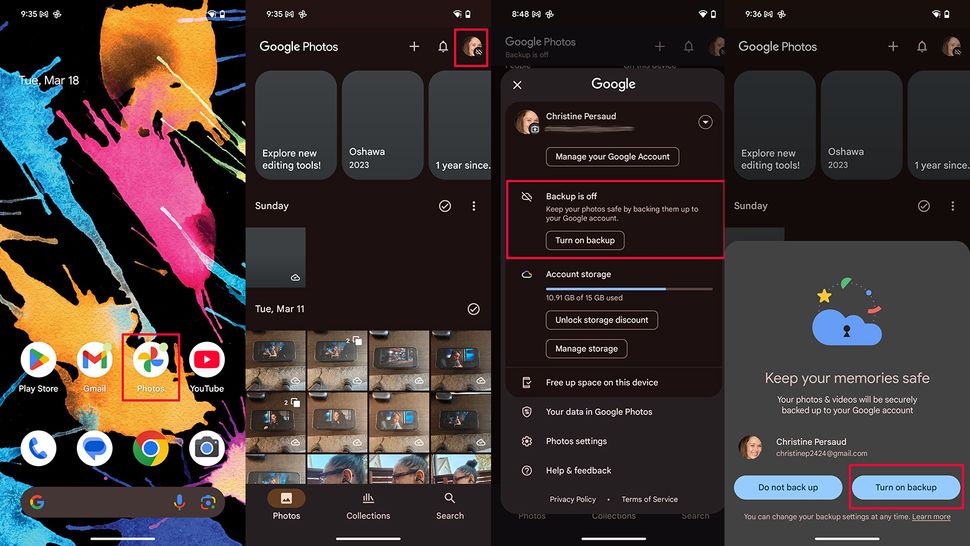Image resolution: width=970 pixels, height=546 pixels.
Task: Close the Google account panel
Action: tap(517, 85)
